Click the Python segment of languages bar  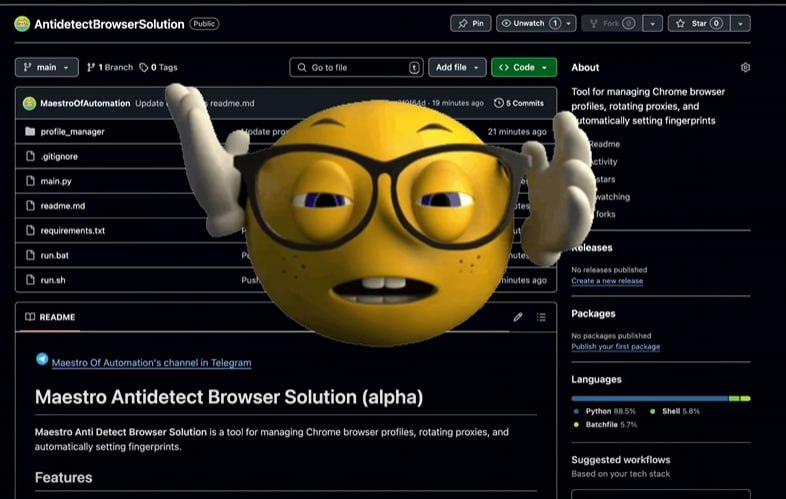pyautogui.click(x=650, y=399)
